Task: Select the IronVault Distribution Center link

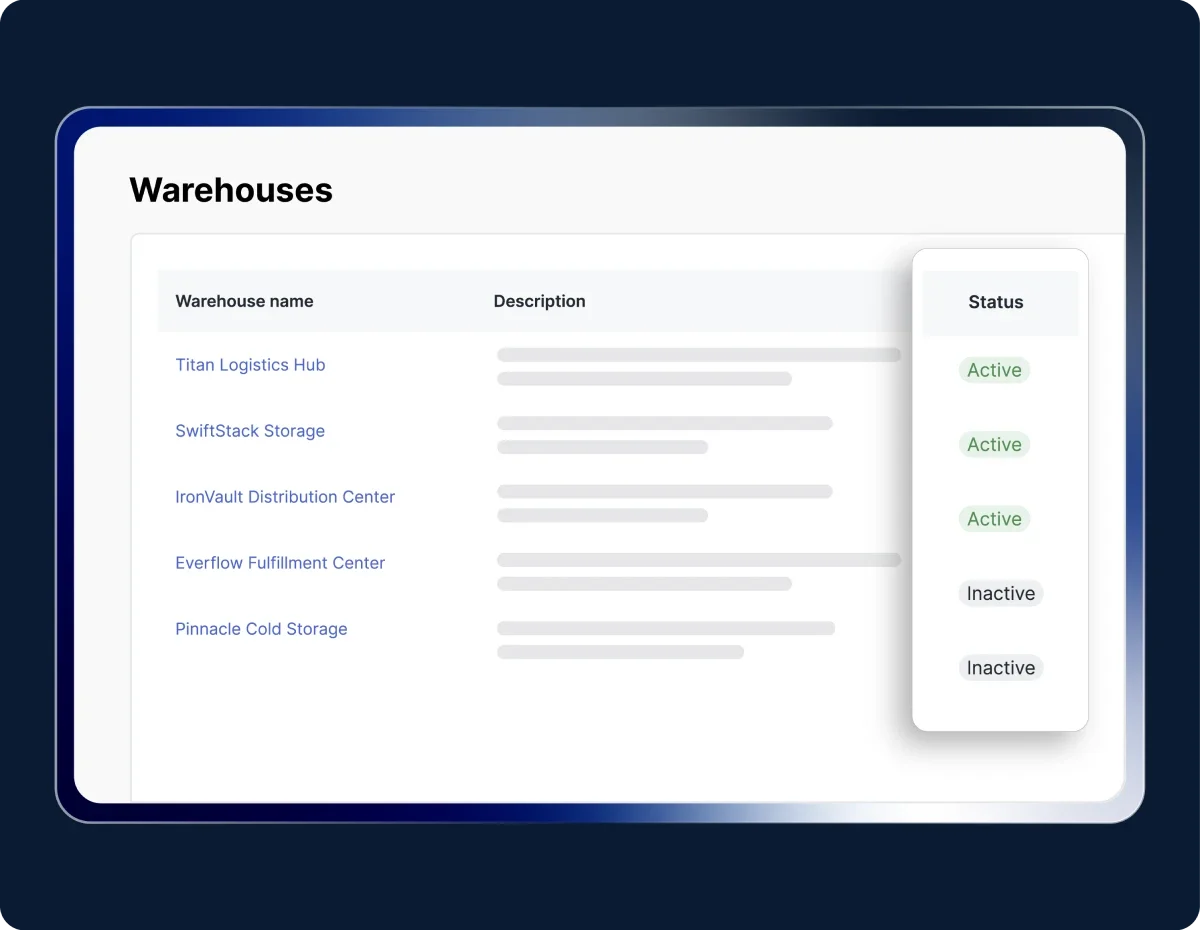Action: 285,497
